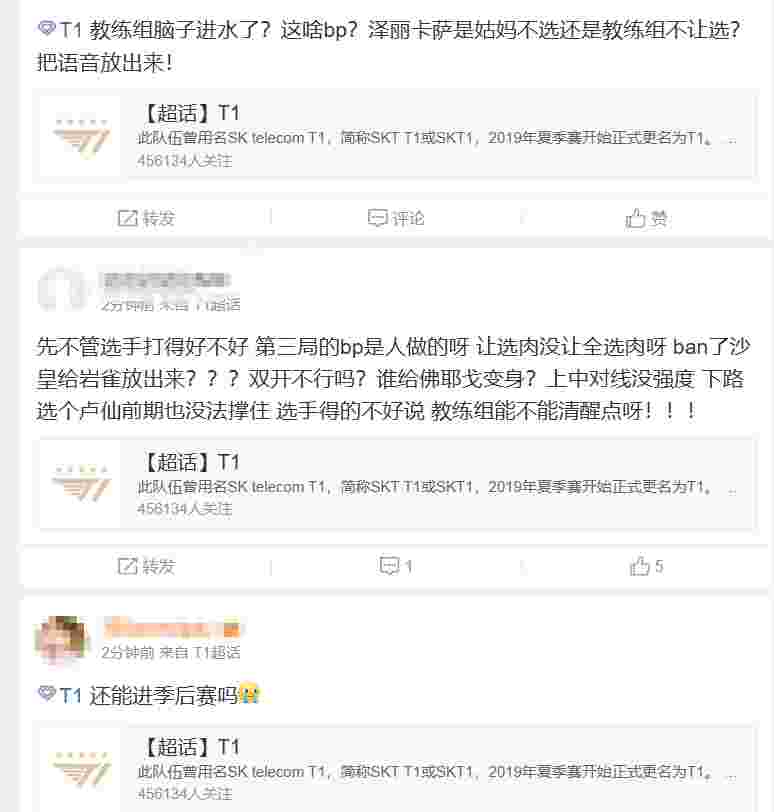Click the repost icon on the second post
The image size is (774, 812).
point(127,566)
